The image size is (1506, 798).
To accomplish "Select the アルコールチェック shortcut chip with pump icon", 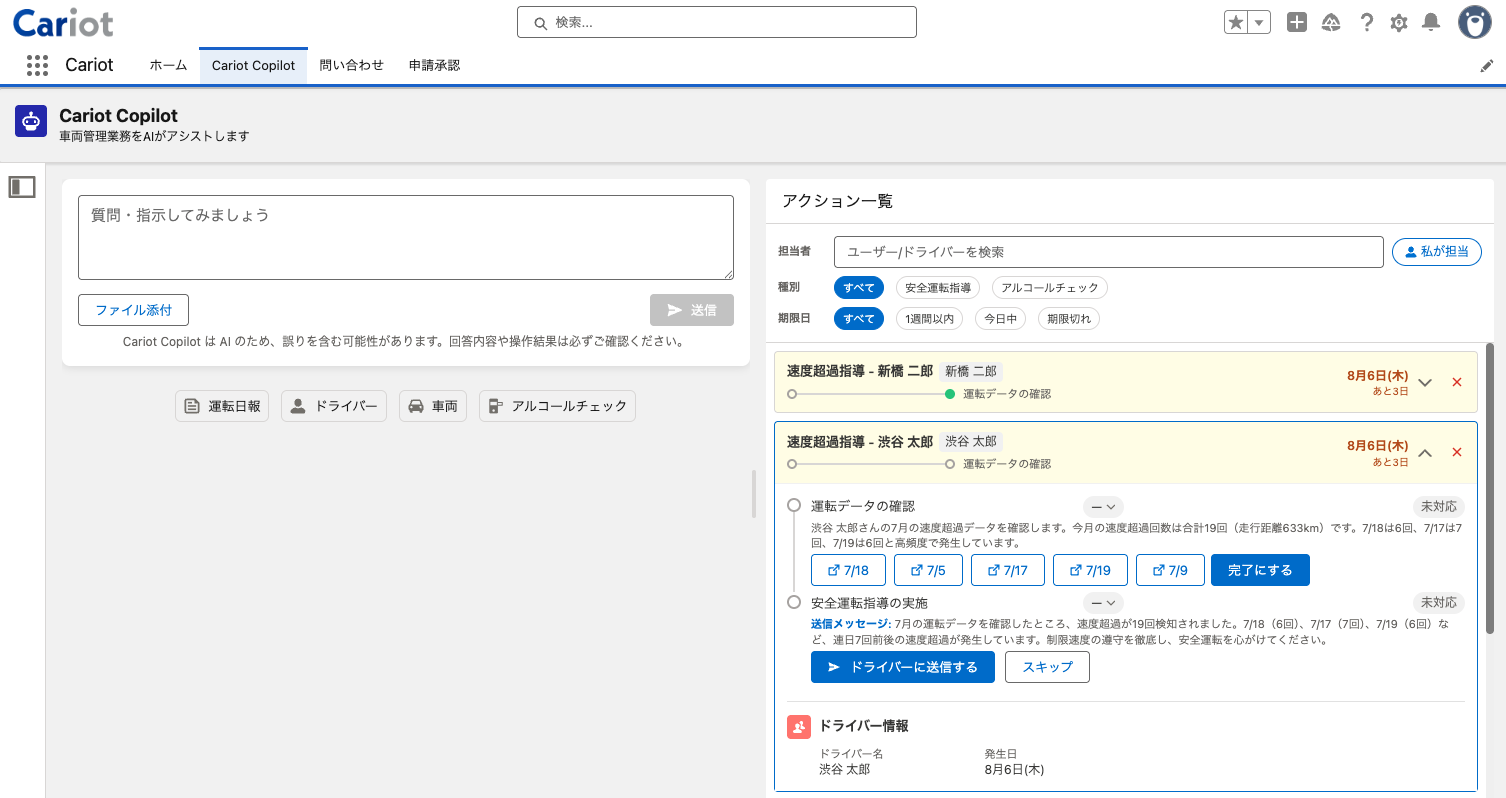I will 557,406.
